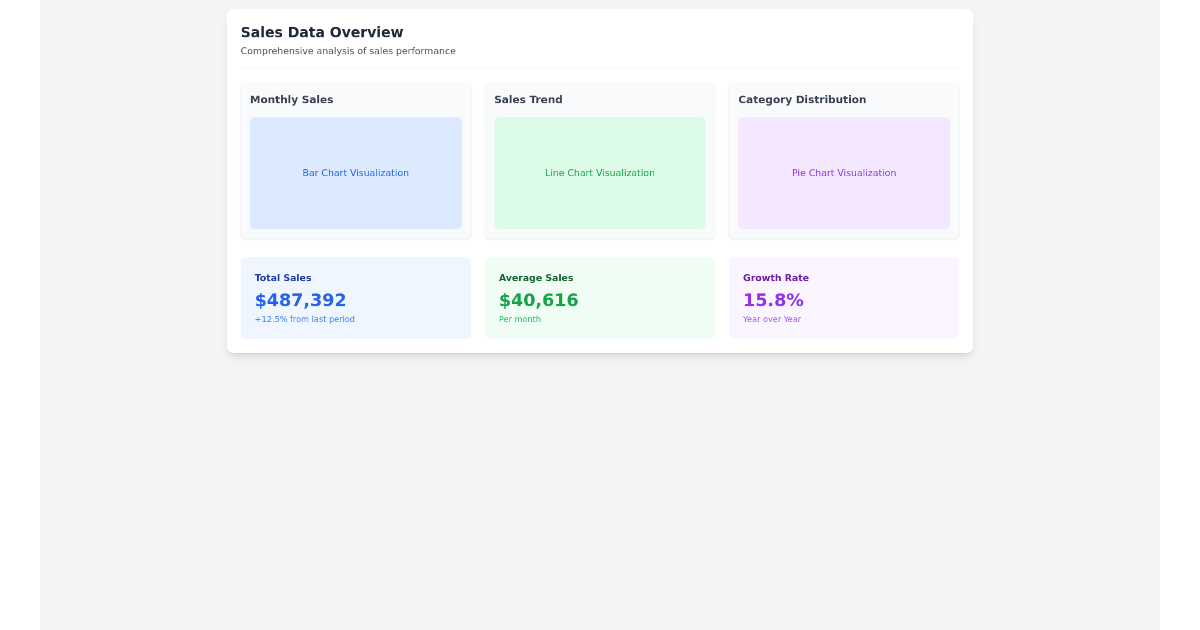1200x630 pixels.
Task: Click the Year over Year label
Action: (772, 319)
